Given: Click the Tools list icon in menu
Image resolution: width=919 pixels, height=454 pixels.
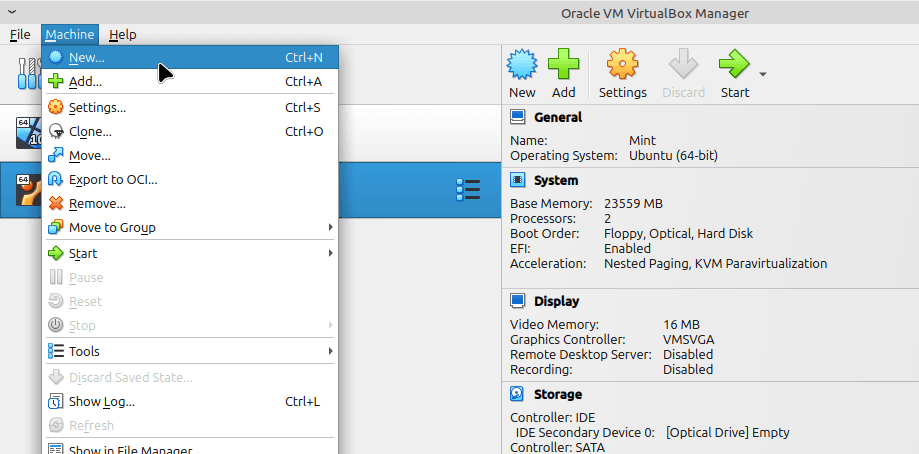Looking at the screenshot, I should pos(56,351).
